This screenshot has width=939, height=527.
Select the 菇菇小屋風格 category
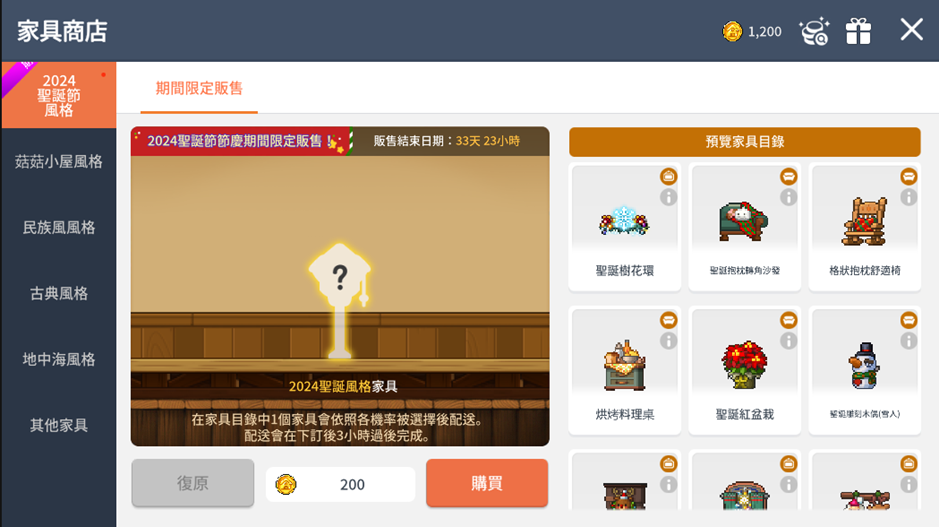coord(59,161)
